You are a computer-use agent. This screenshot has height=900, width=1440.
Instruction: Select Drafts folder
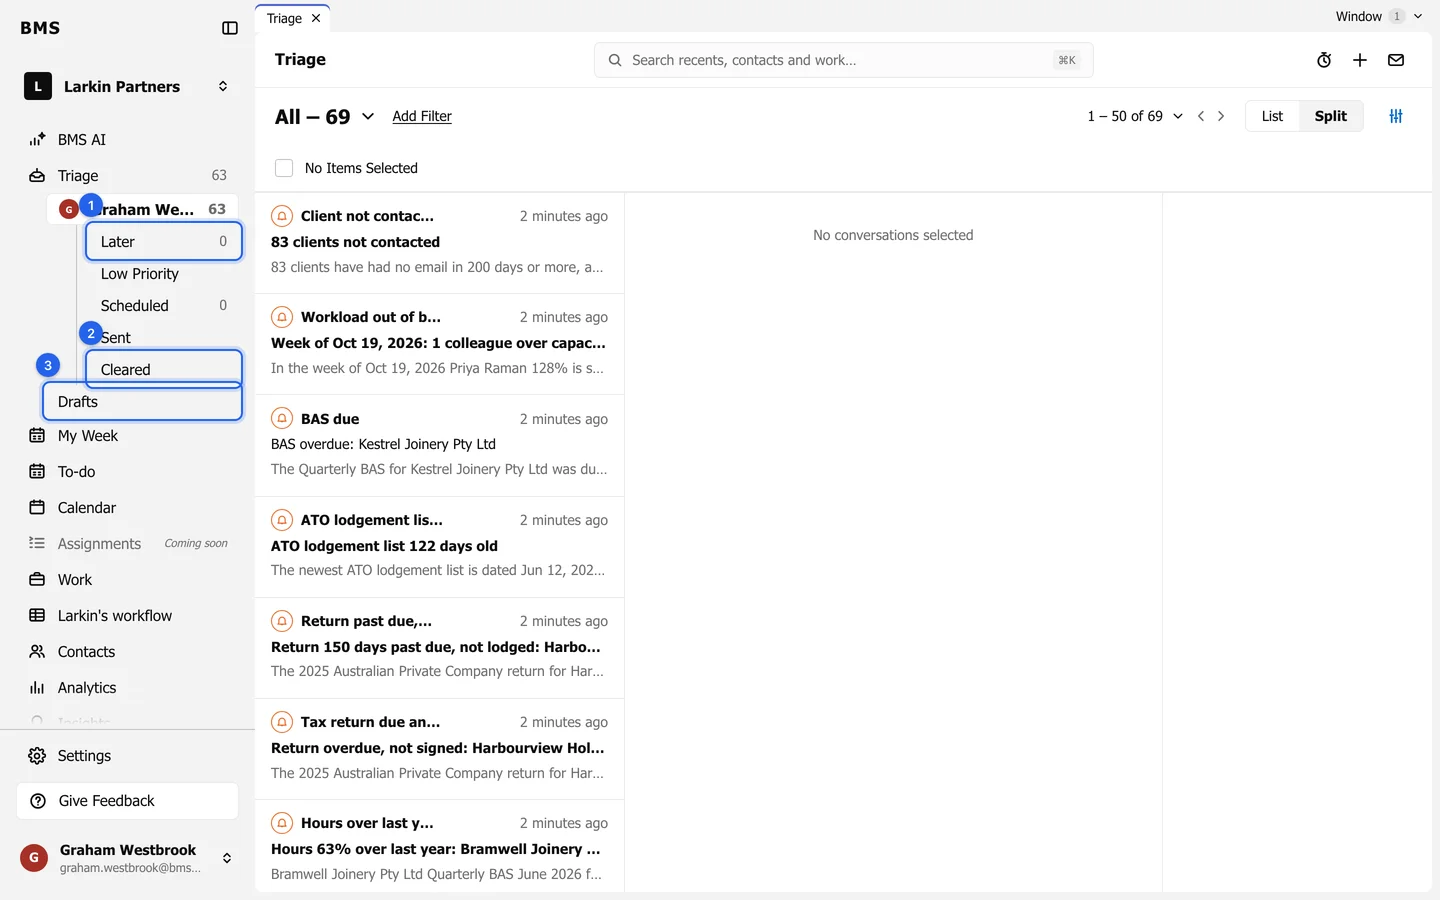[x=142, y=401]
